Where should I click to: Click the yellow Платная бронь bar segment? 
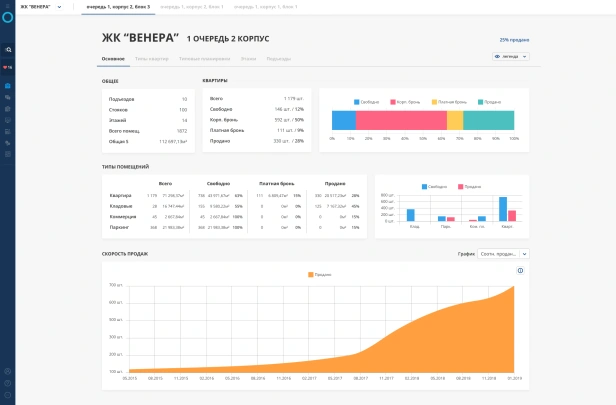455,120
